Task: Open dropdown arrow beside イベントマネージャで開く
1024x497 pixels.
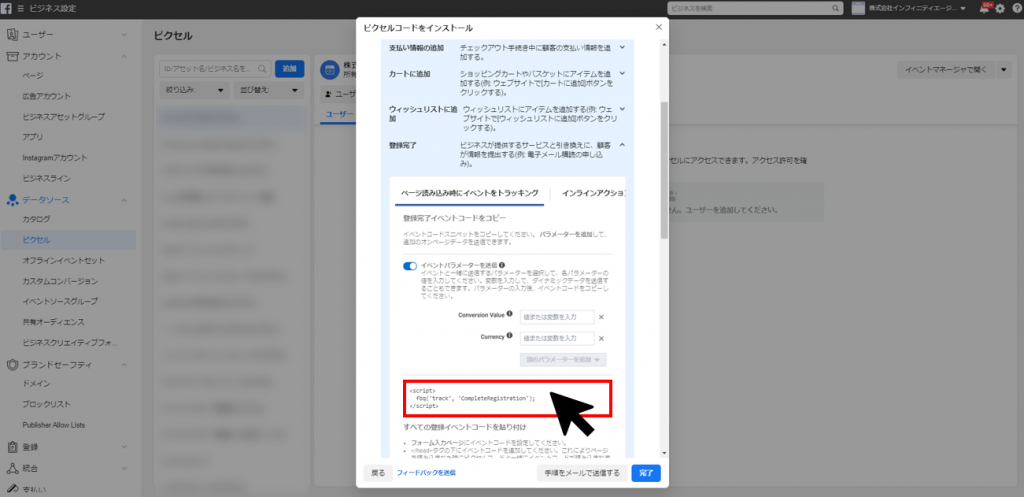Action: click(x=1004, y=70)
